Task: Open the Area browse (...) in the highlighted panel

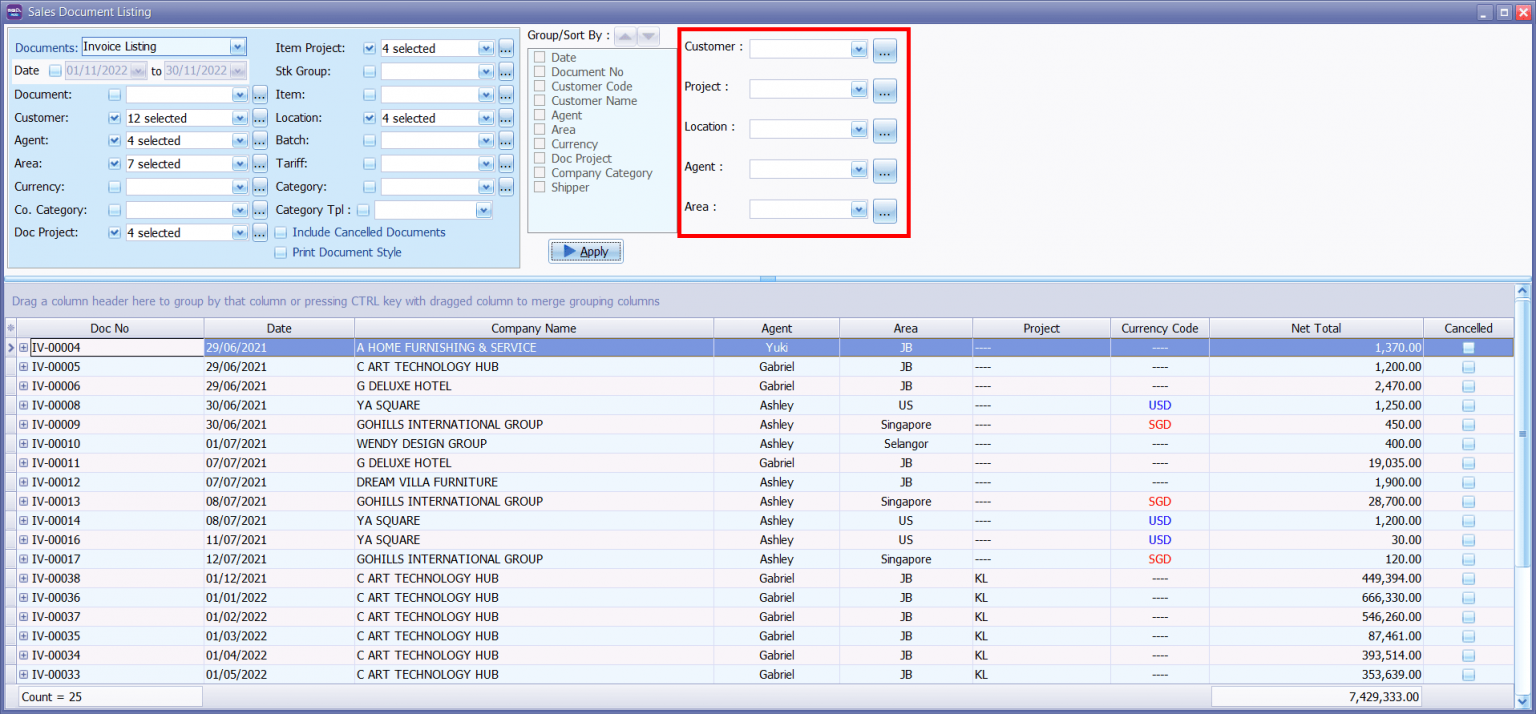Action: point(884,210)
